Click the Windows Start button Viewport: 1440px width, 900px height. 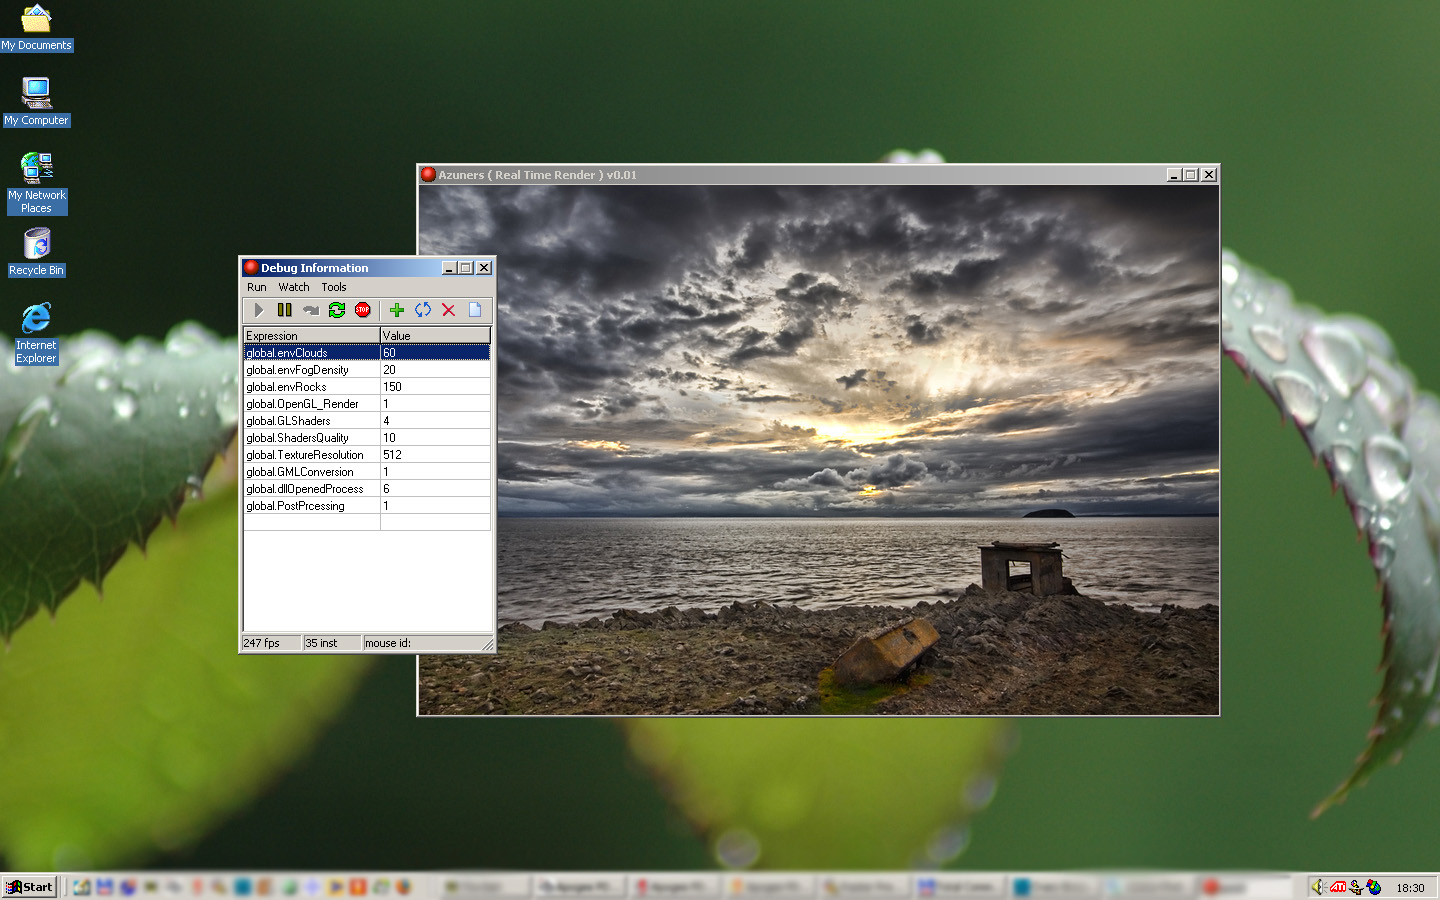click(x=29, y=887)
